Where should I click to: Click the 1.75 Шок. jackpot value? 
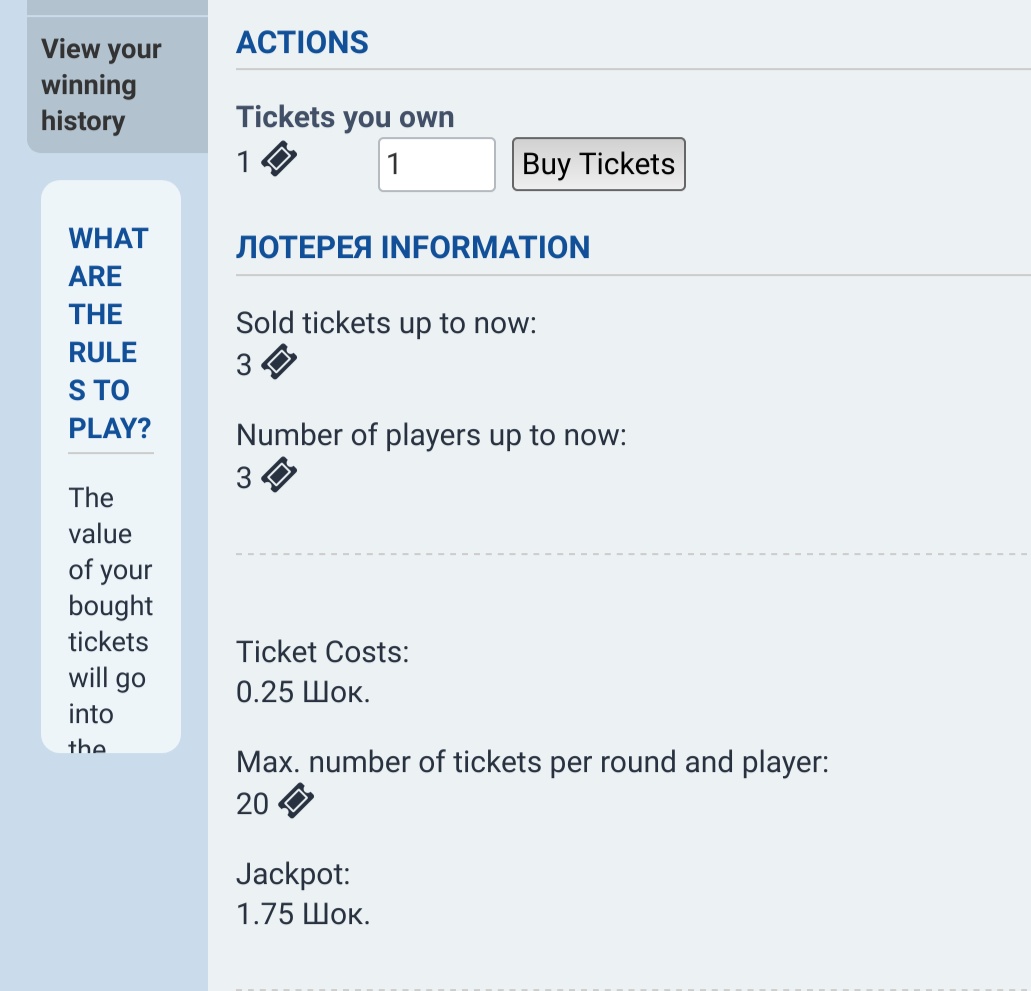coord(303,913)
